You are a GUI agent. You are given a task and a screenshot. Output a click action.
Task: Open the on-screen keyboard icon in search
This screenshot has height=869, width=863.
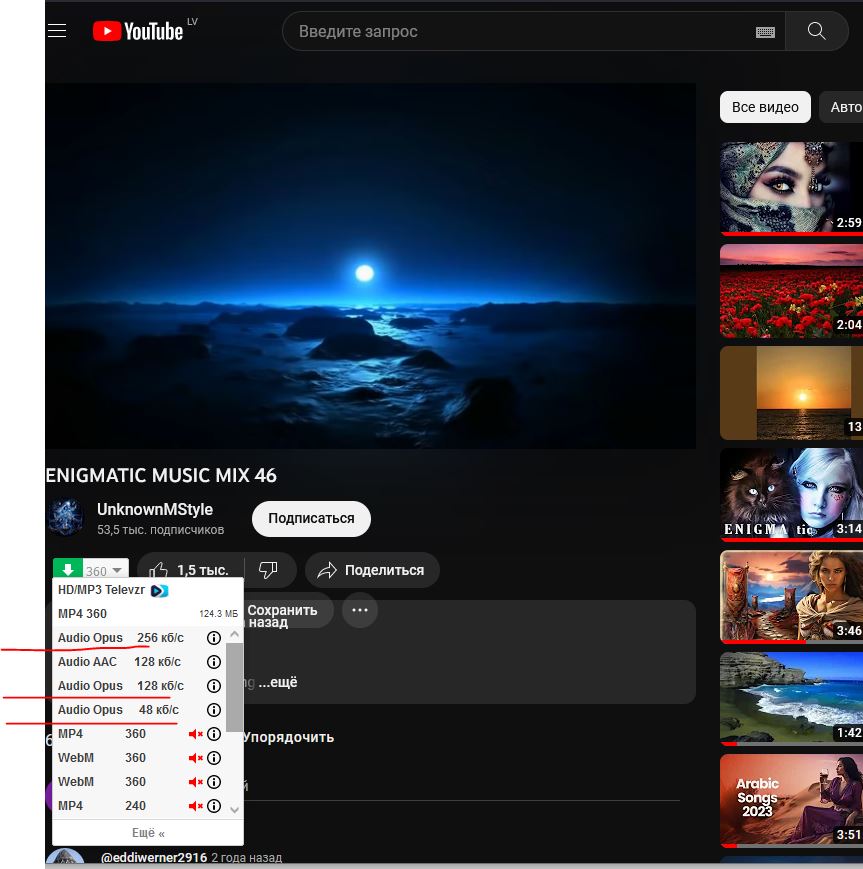click(x=765, y=32)
